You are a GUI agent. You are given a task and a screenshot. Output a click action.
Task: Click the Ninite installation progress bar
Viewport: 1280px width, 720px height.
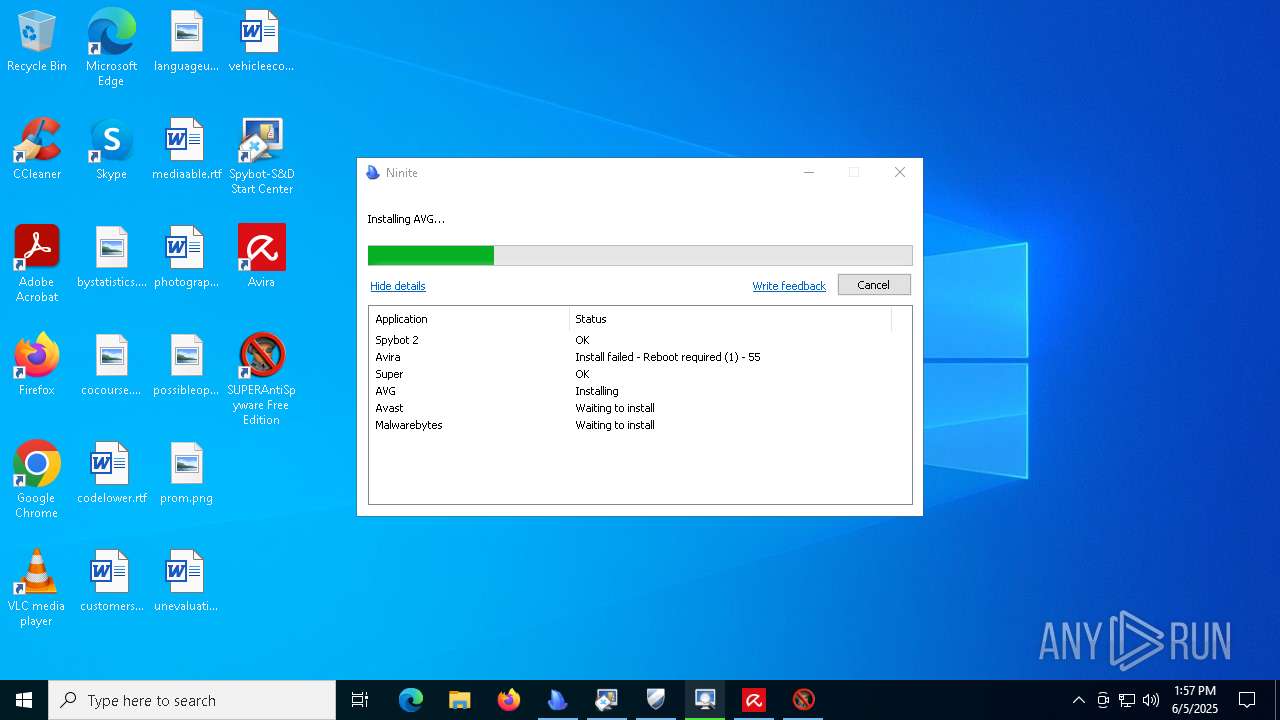(640, 255)
